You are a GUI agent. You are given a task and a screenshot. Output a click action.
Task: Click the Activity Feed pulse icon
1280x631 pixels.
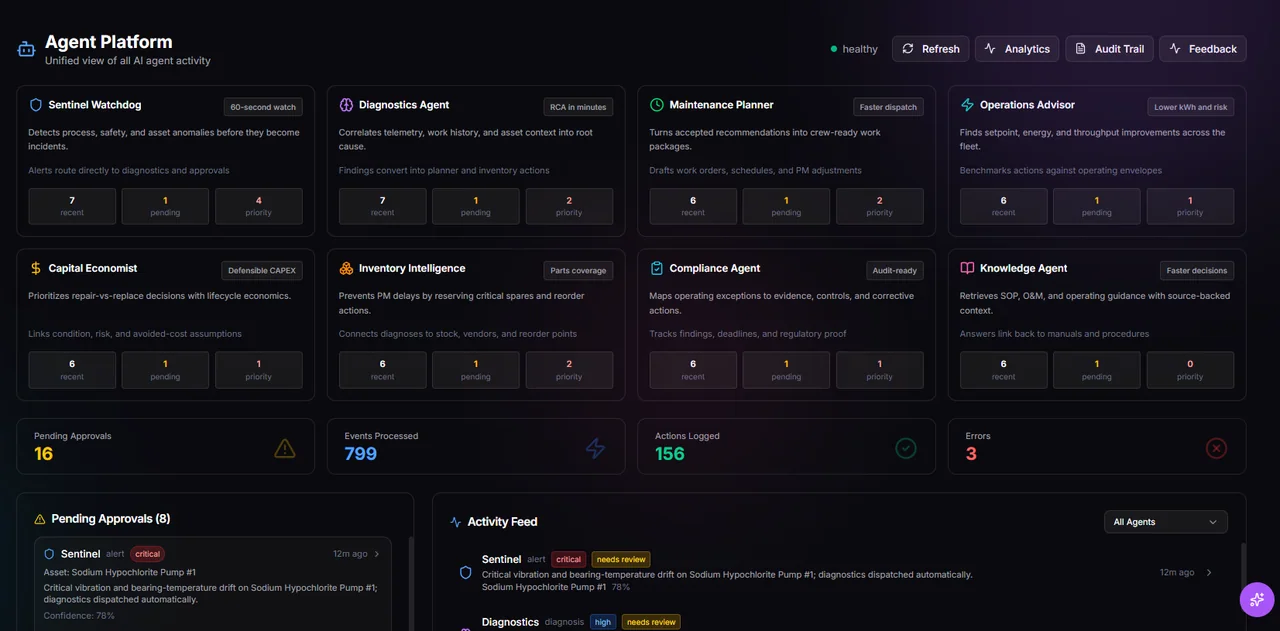tap(456, 522)
